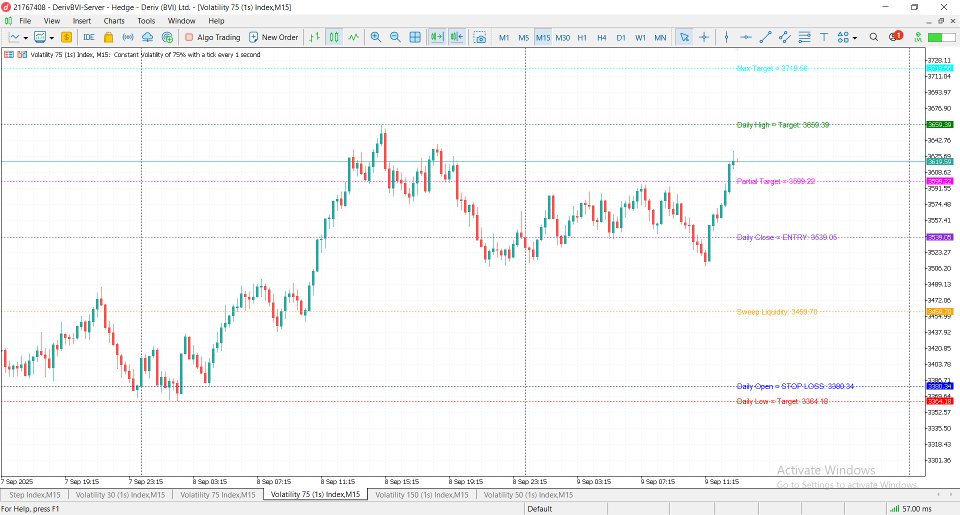Open the search magnifier in toolbar
This screenshot has height=515, width=960.
pos(874,37)
